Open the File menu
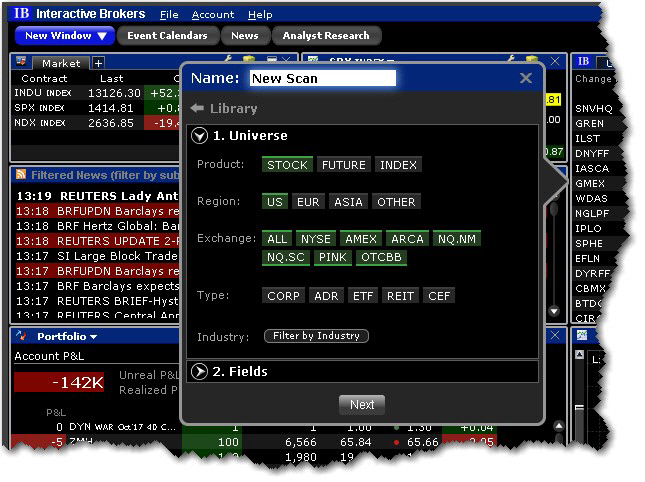The width and height of the screenshot is (645, 482). tap(169, 15)
